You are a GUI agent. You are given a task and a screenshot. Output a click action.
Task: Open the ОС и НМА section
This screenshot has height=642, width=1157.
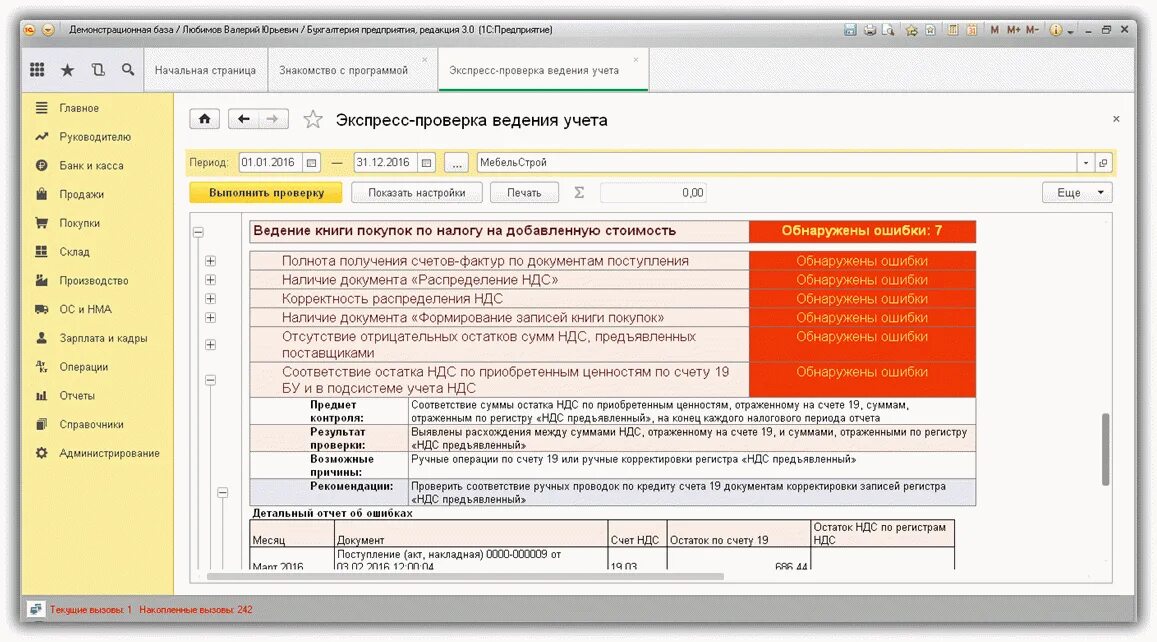pyautogui.click(x=85, y=309)
